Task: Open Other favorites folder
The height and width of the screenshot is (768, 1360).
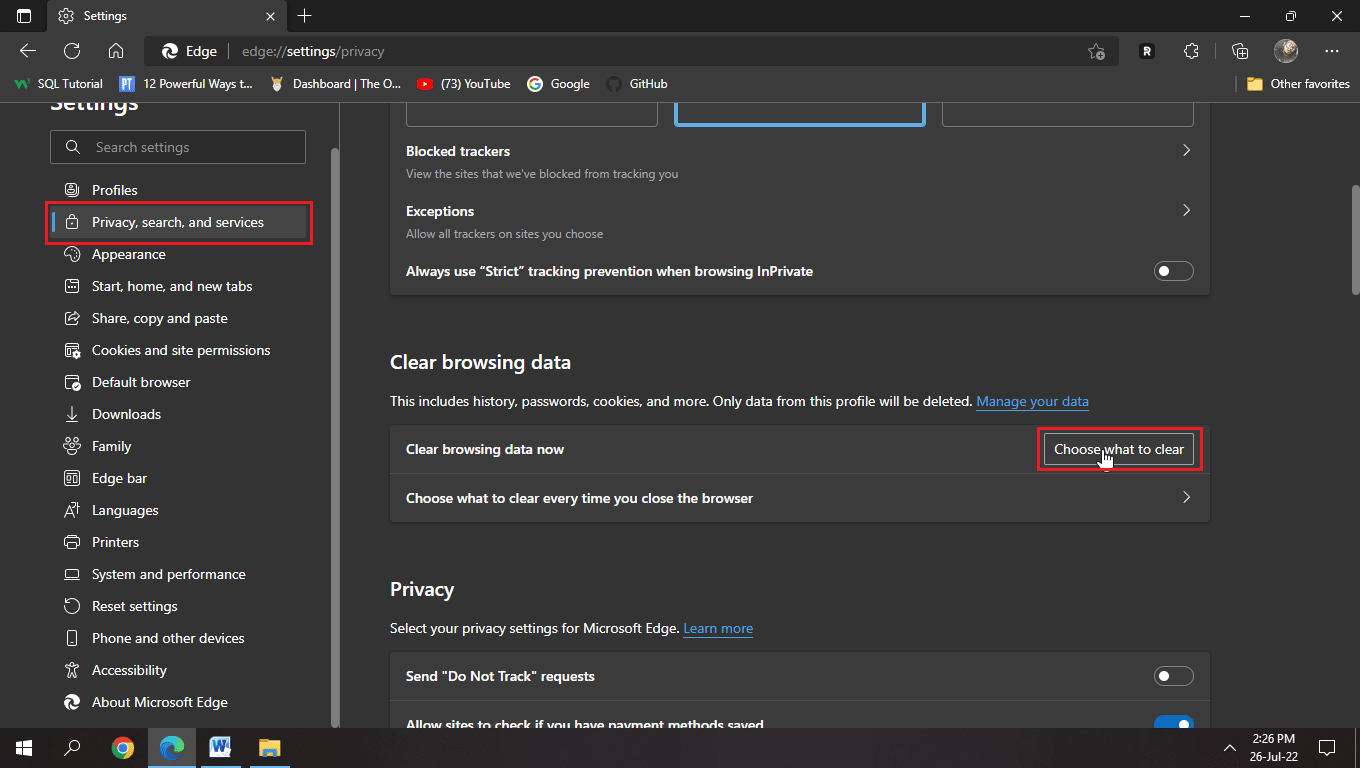Action: coord(1298,84)
